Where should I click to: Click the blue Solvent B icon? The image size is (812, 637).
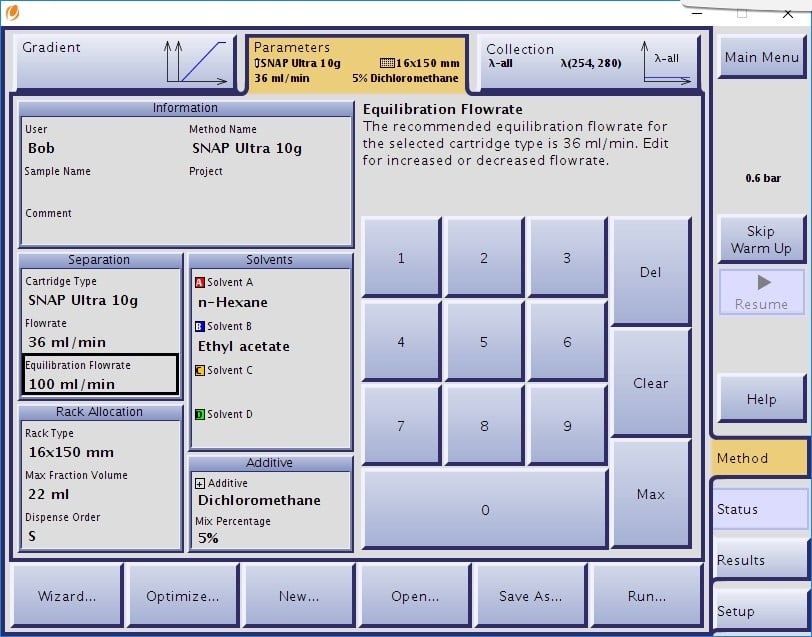pos(200,327)
